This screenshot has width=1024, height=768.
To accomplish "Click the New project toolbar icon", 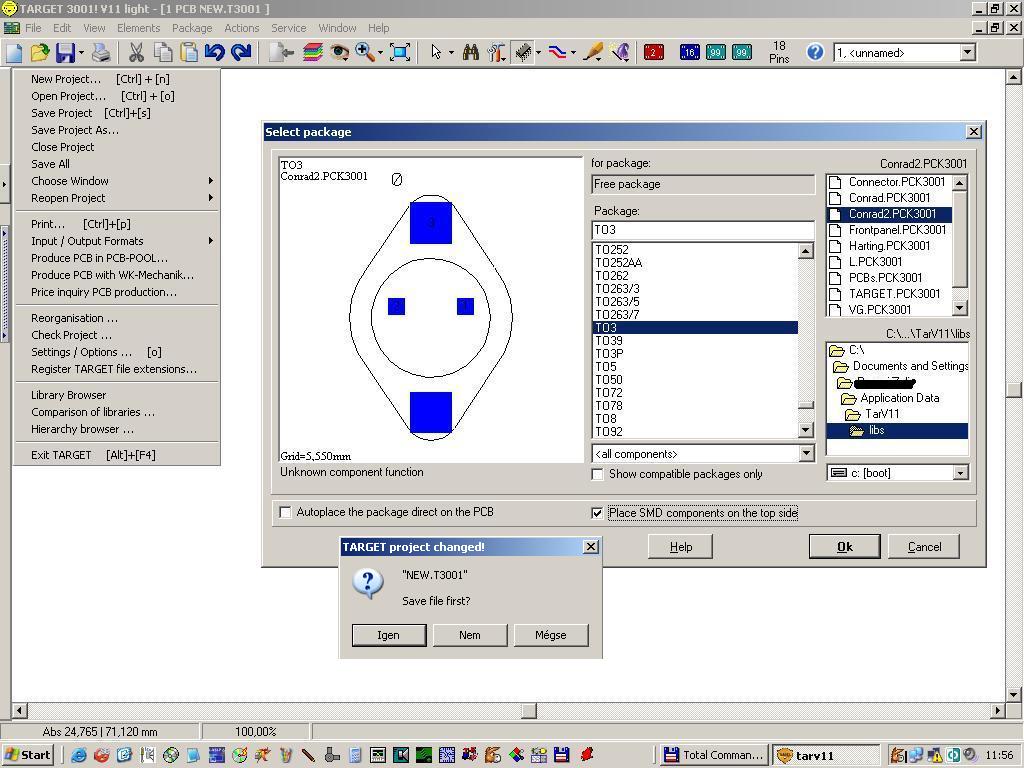I will coord(14,52).
